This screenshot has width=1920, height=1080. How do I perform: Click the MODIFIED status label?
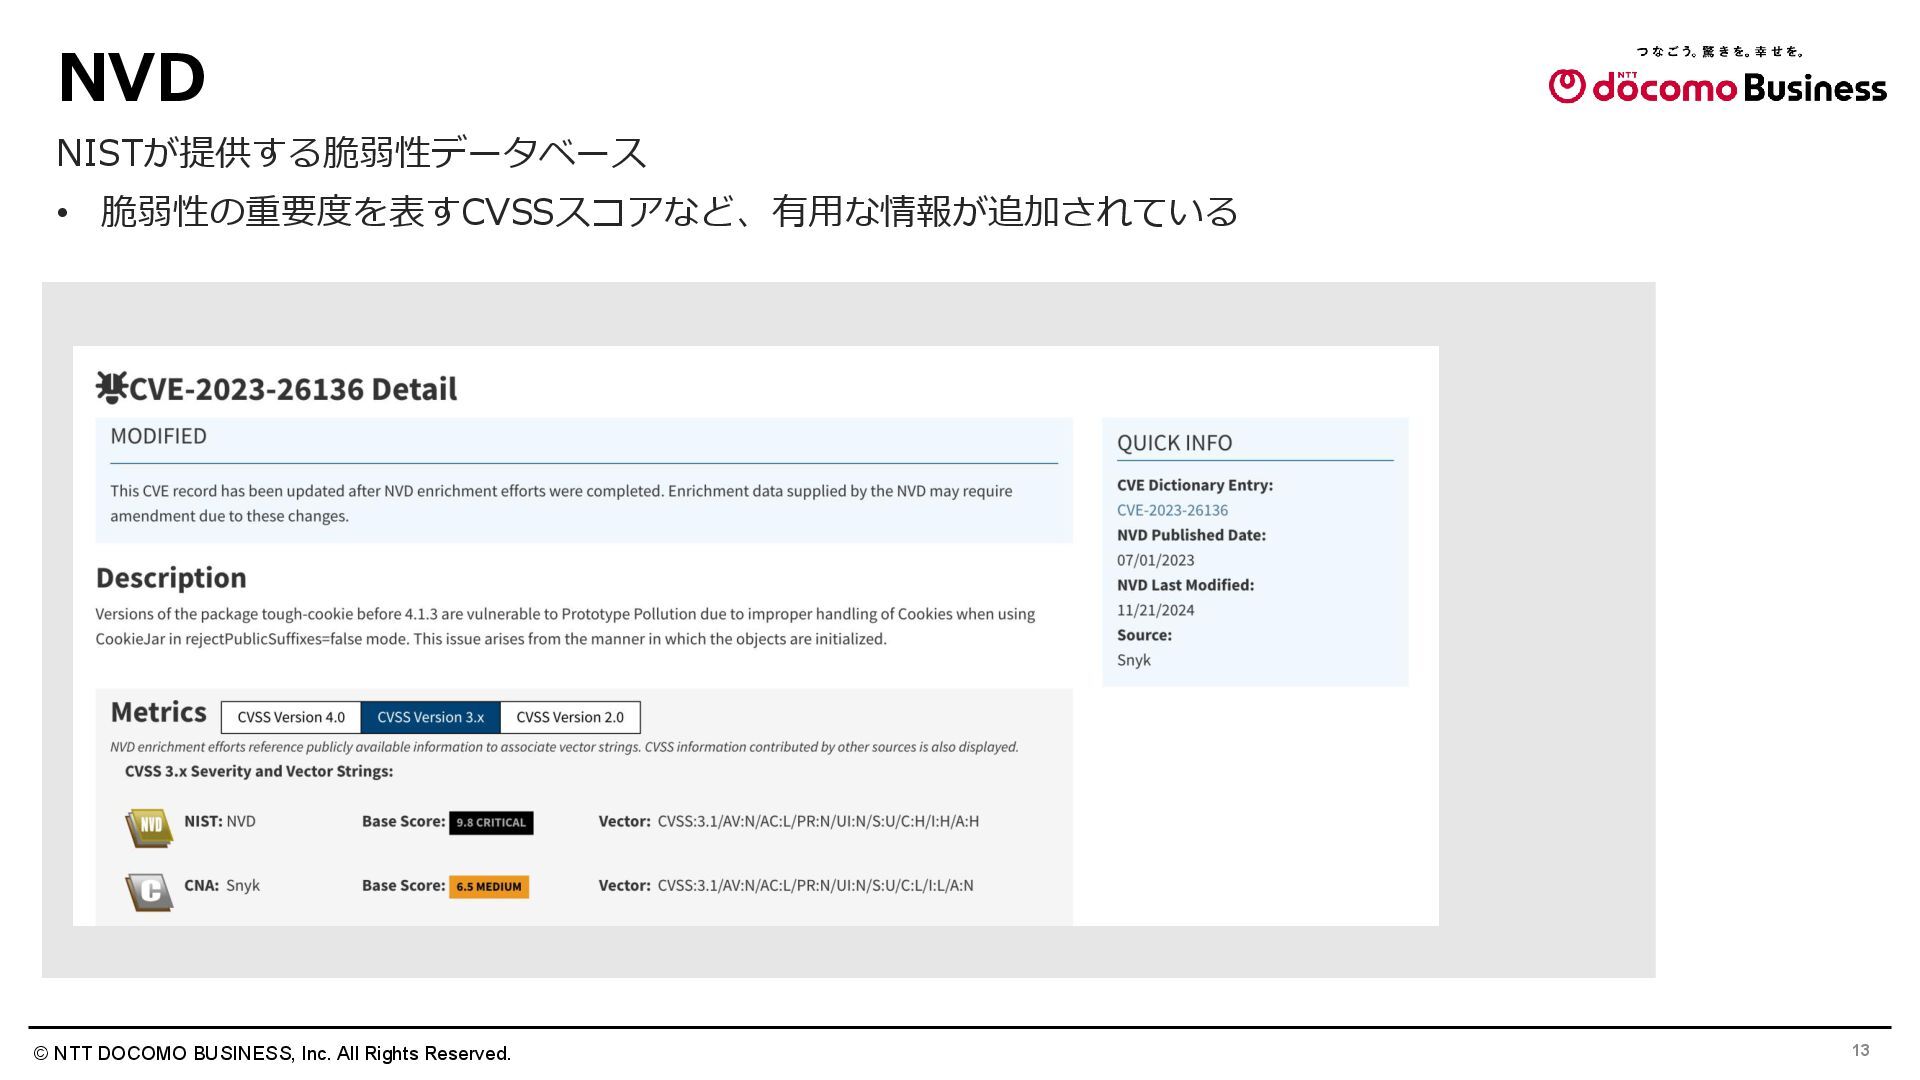click(x=158, y=436)
